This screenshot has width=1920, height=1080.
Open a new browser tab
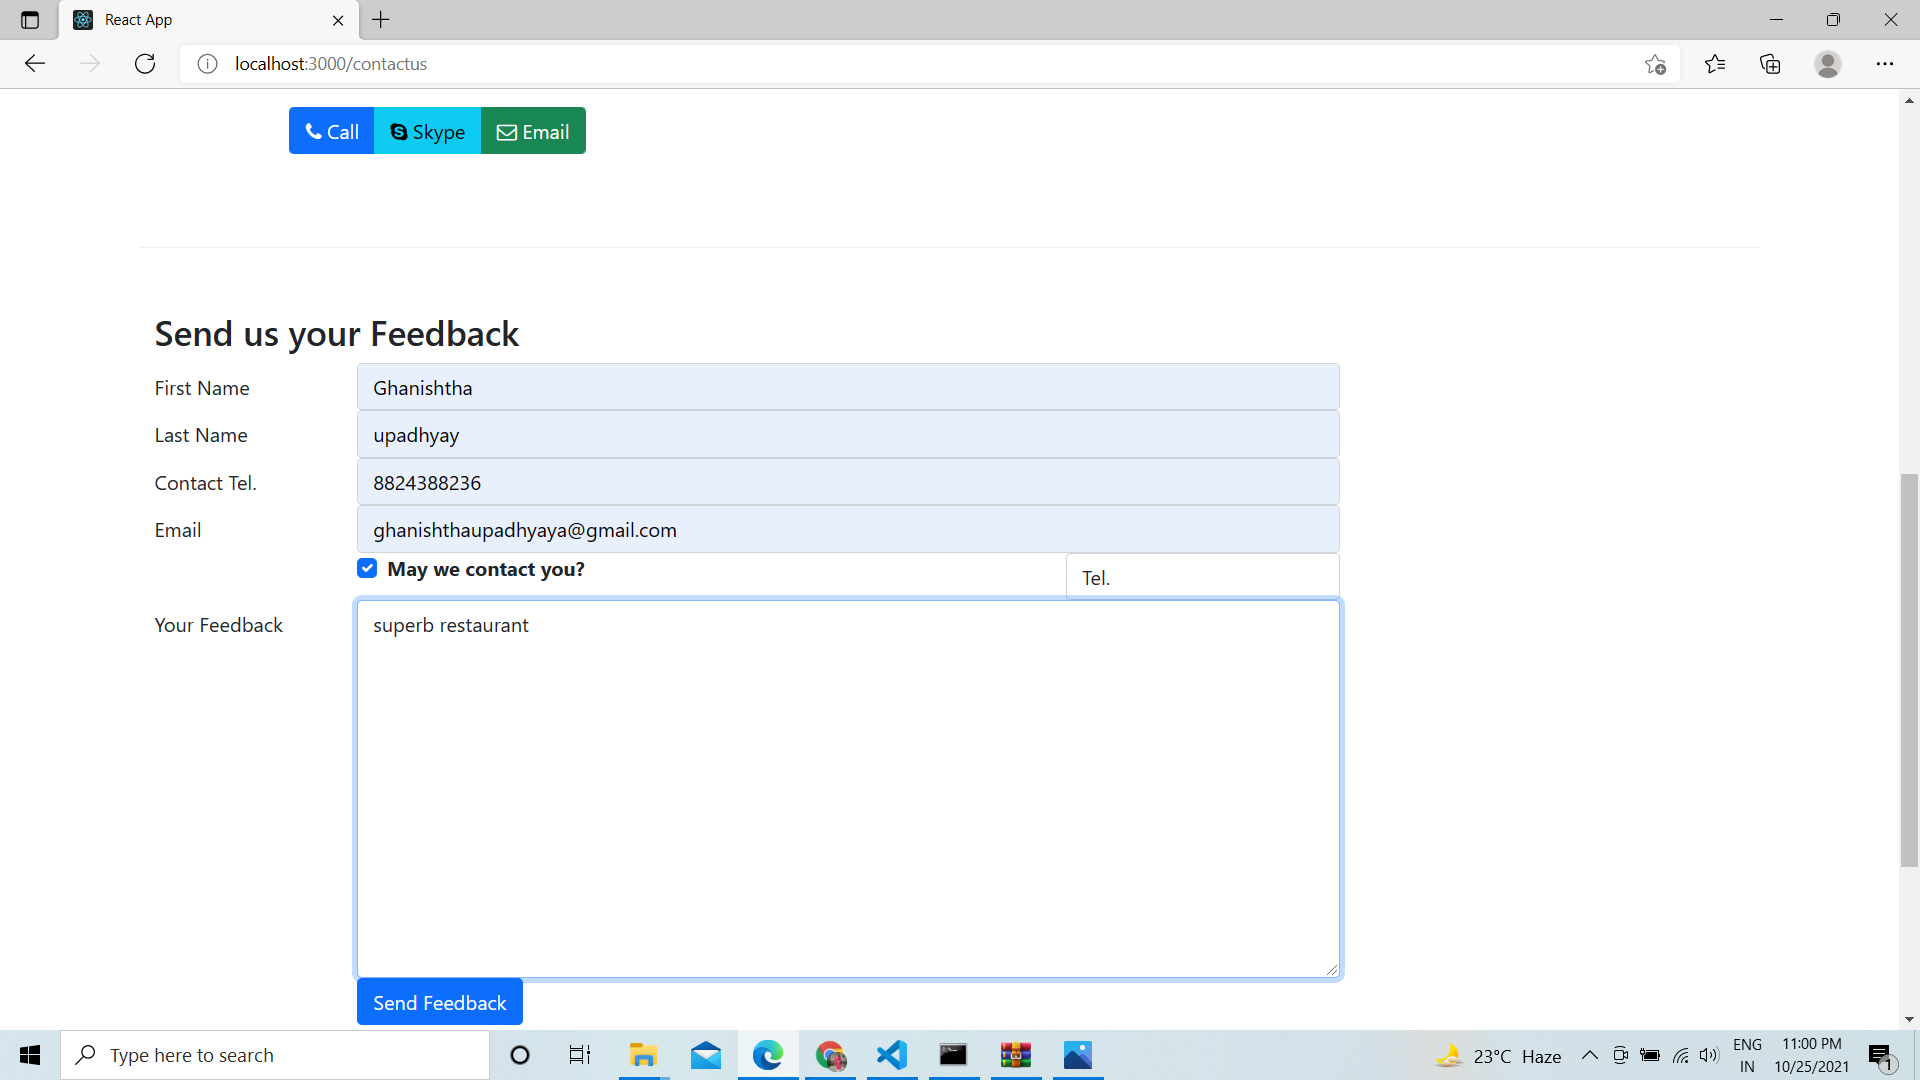(x=381, y=20)
